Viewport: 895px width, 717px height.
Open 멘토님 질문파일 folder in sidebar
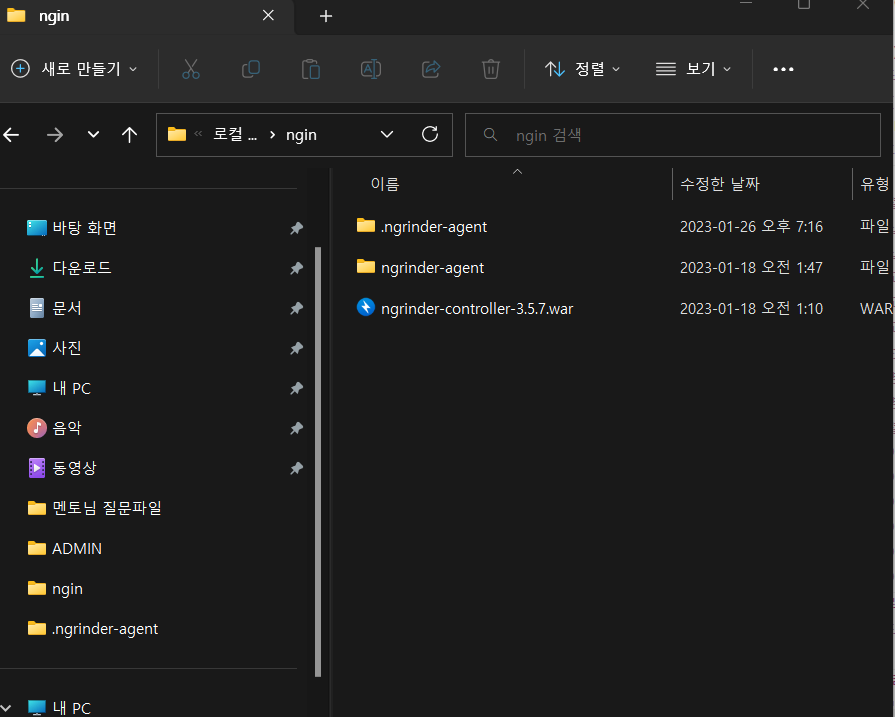pos(107,508)
